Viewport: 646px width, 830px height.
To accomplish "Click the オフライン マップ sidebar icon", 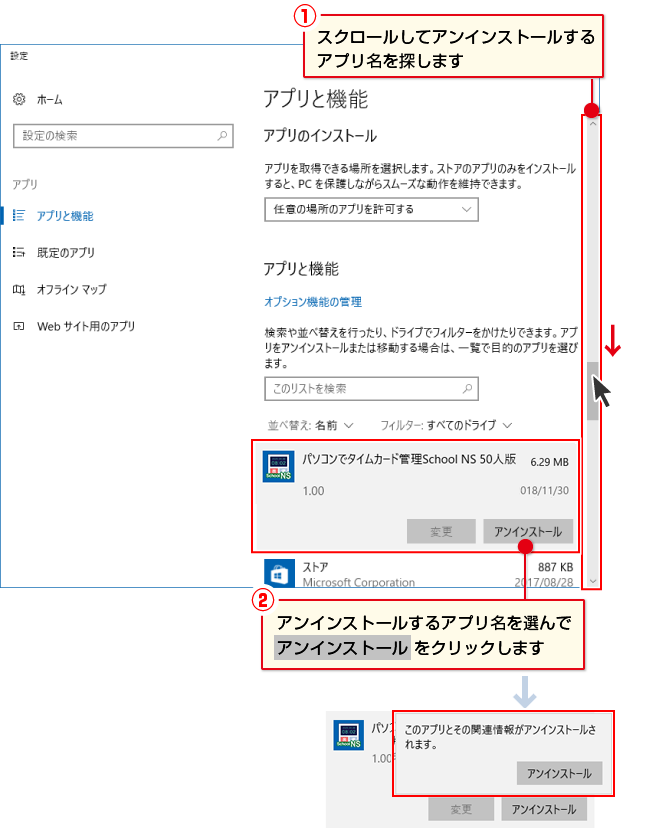I will (18, 289).
